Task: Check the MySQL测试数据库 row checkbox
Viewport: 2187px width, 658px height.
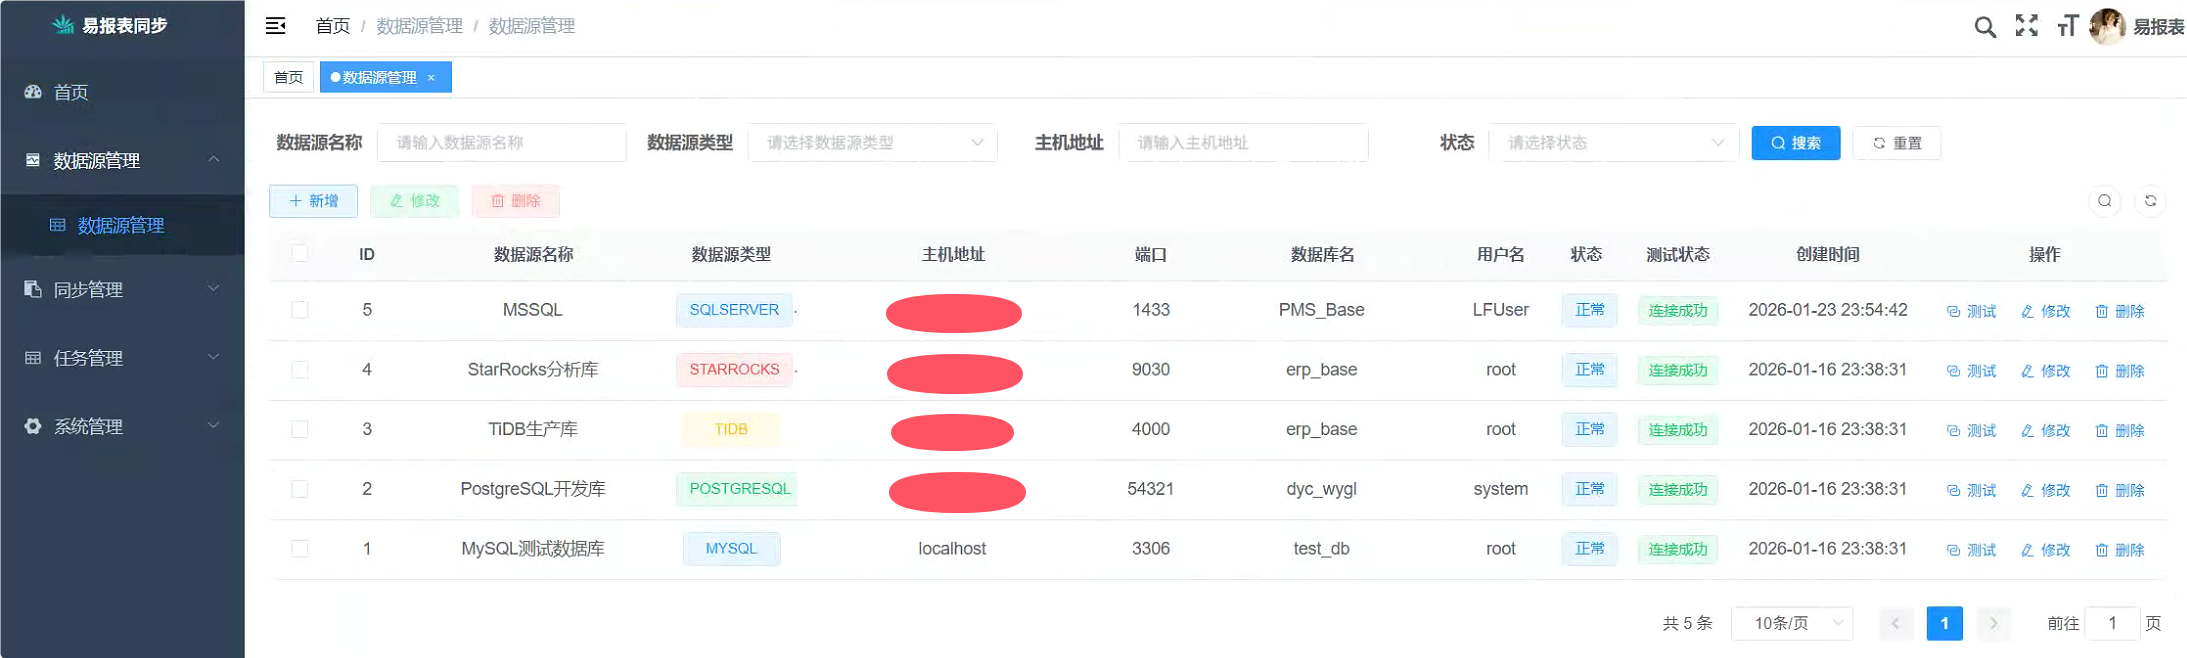Action: [300, 548]
